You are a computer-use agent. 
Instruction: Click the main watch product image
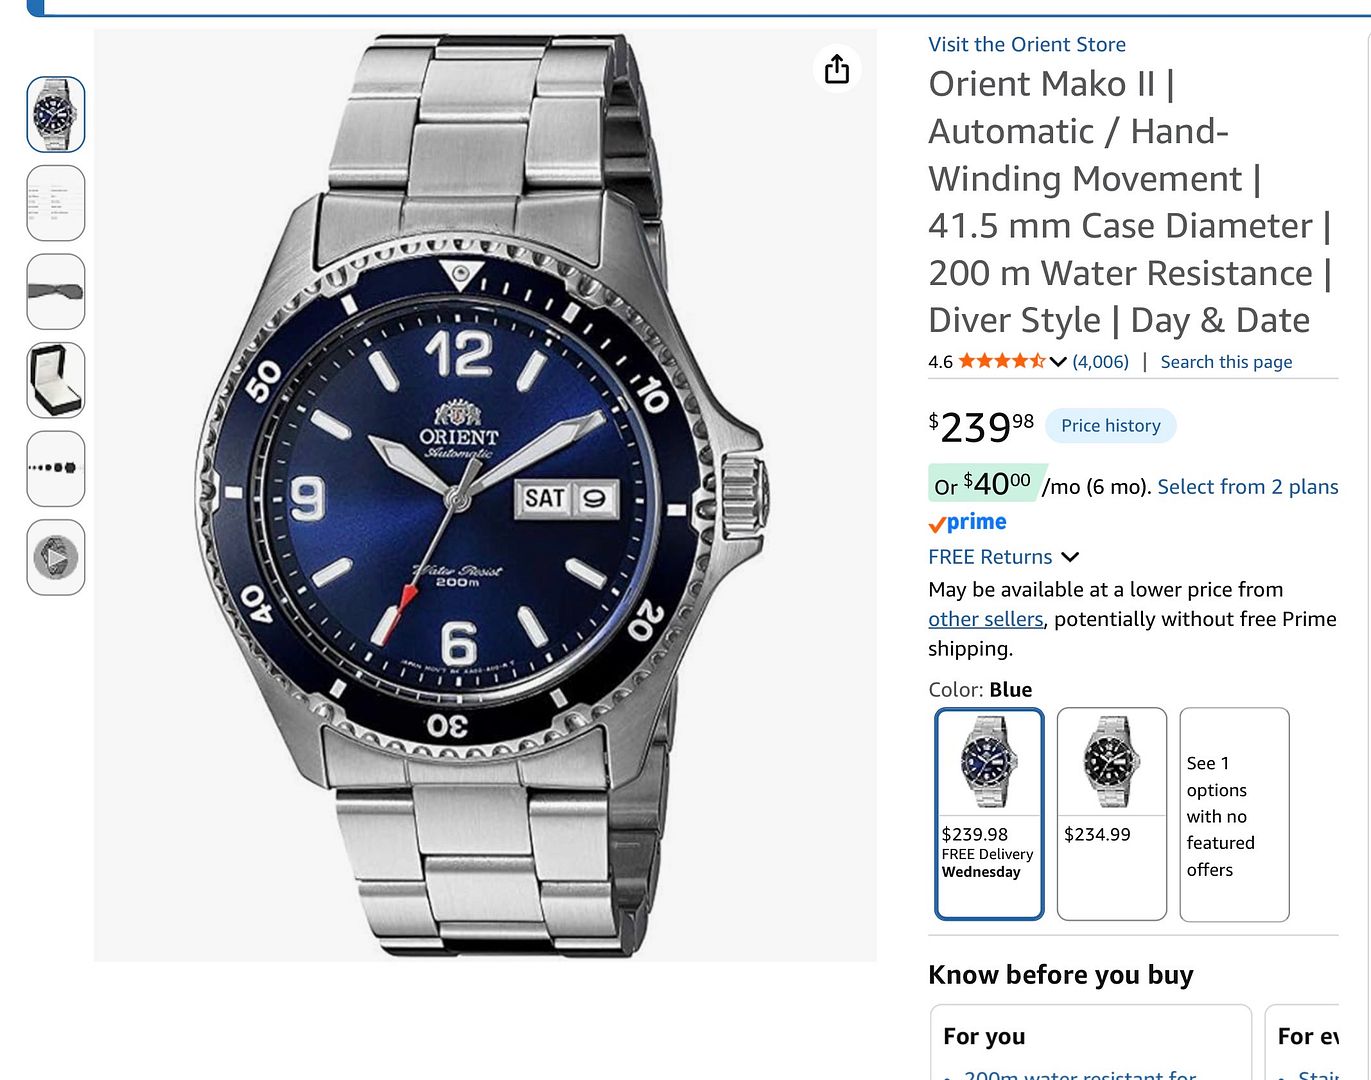click(x=485, y=495)
